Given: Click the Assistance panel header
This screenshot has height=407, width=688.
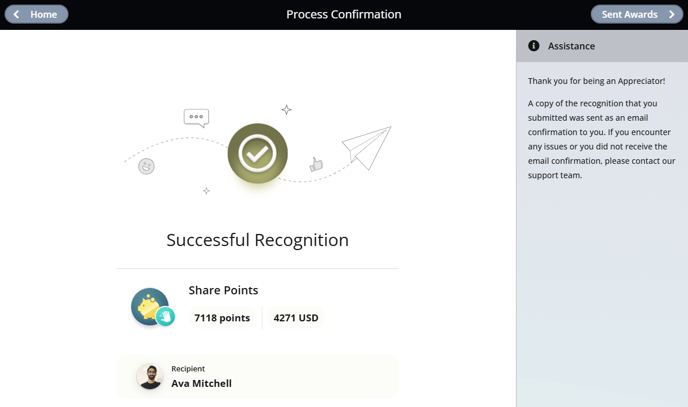Looking at the screenshot, I should pos(602,46).
